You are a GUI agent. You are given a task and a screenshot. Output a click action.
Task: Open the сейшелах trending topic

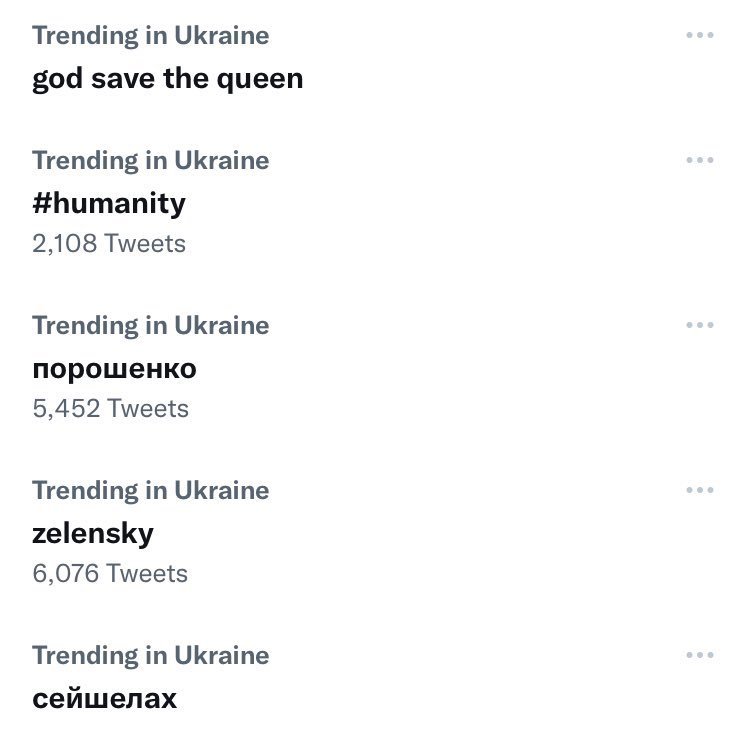coord(104,699)
